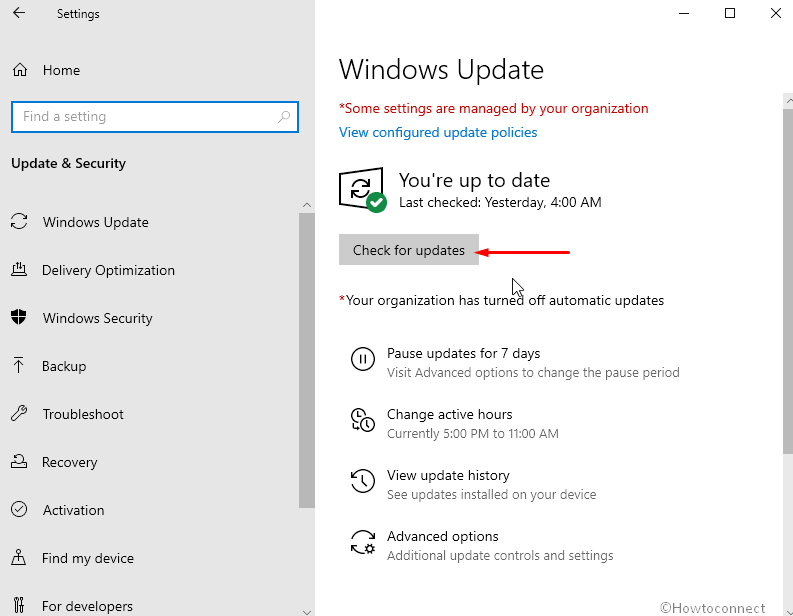Go to Windows Security section
The image size is (793, 616).
click(97, 318)
